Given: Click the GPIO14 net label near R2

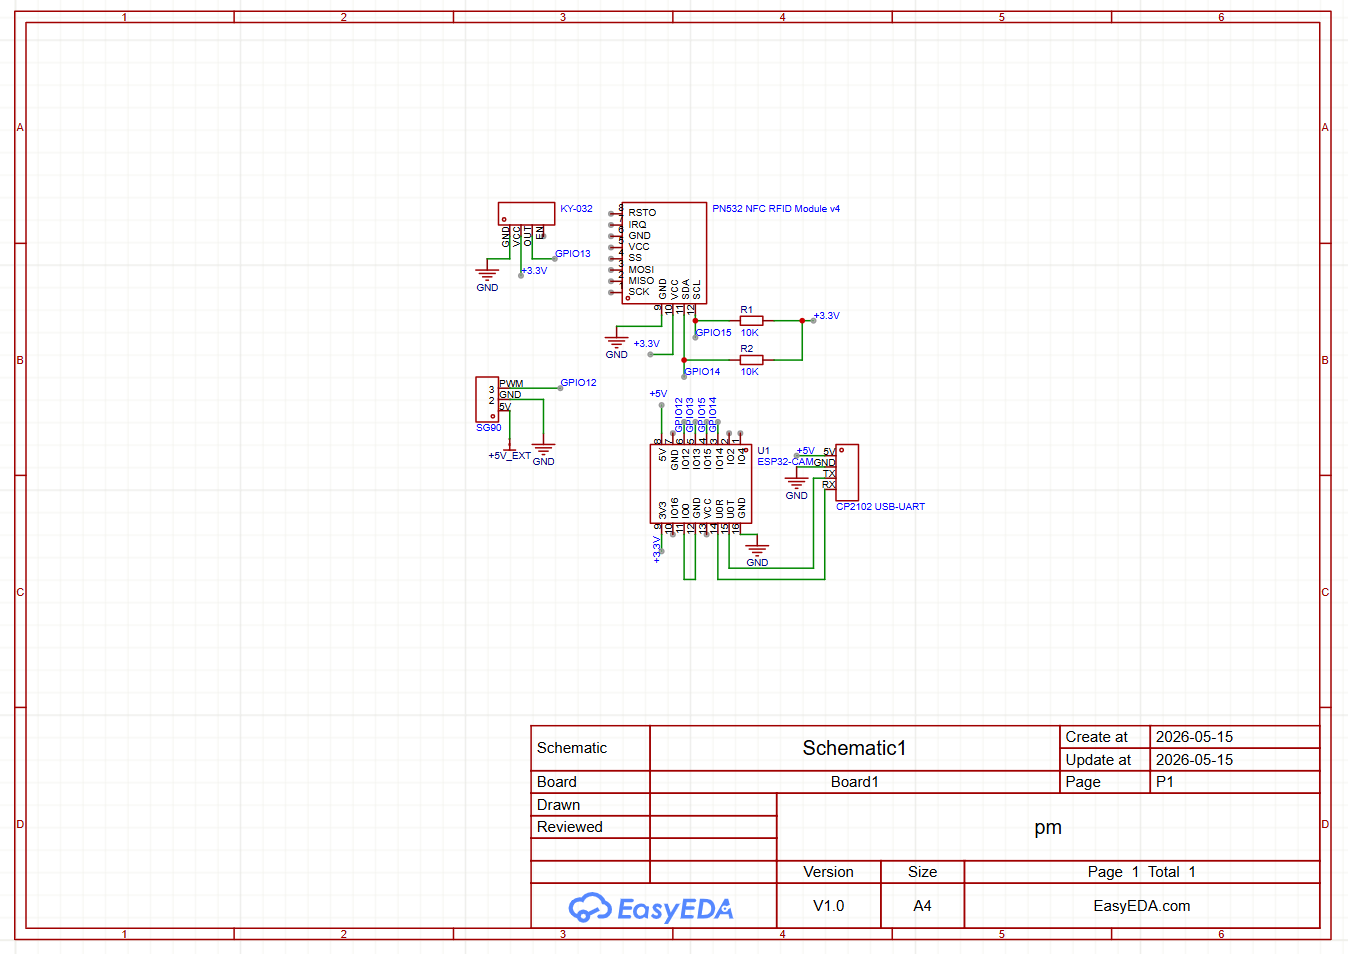Looking at the screenshot, I should (x=702, y=372).
